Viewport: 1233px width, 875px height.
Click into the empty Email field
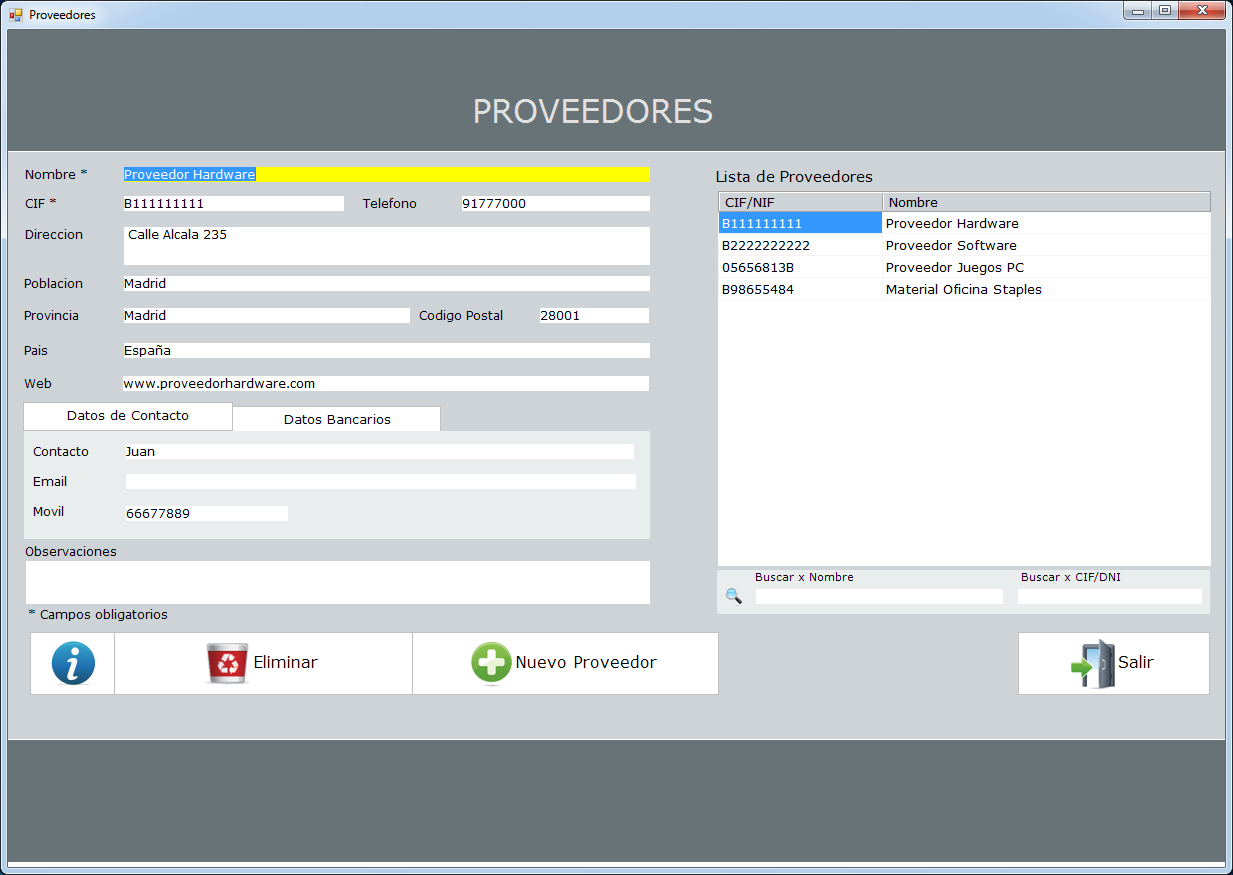380,482
